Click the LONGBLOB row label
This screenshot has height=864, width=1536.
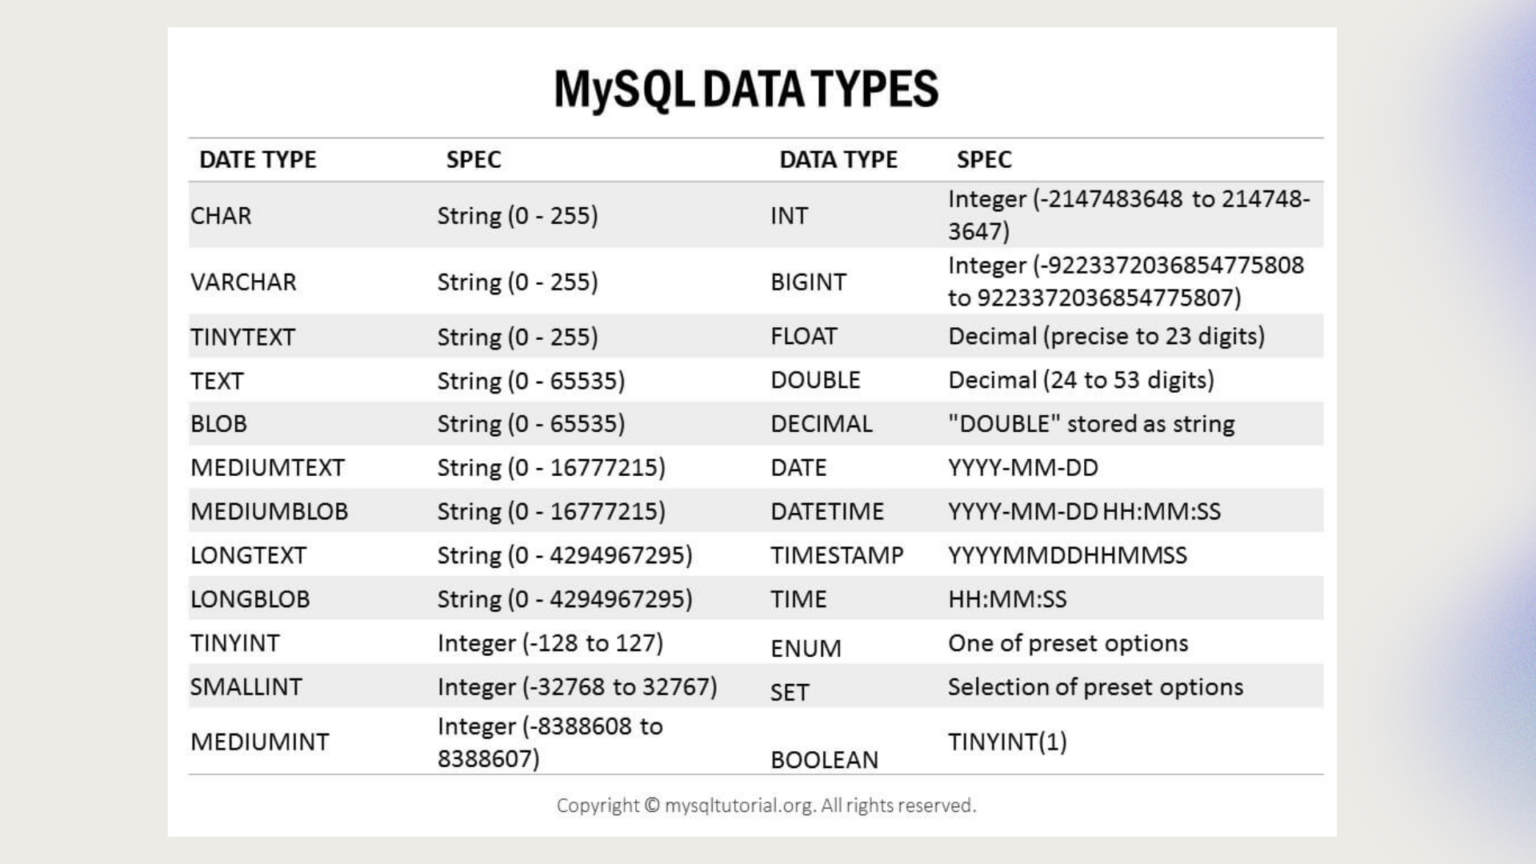pos(250,599)
